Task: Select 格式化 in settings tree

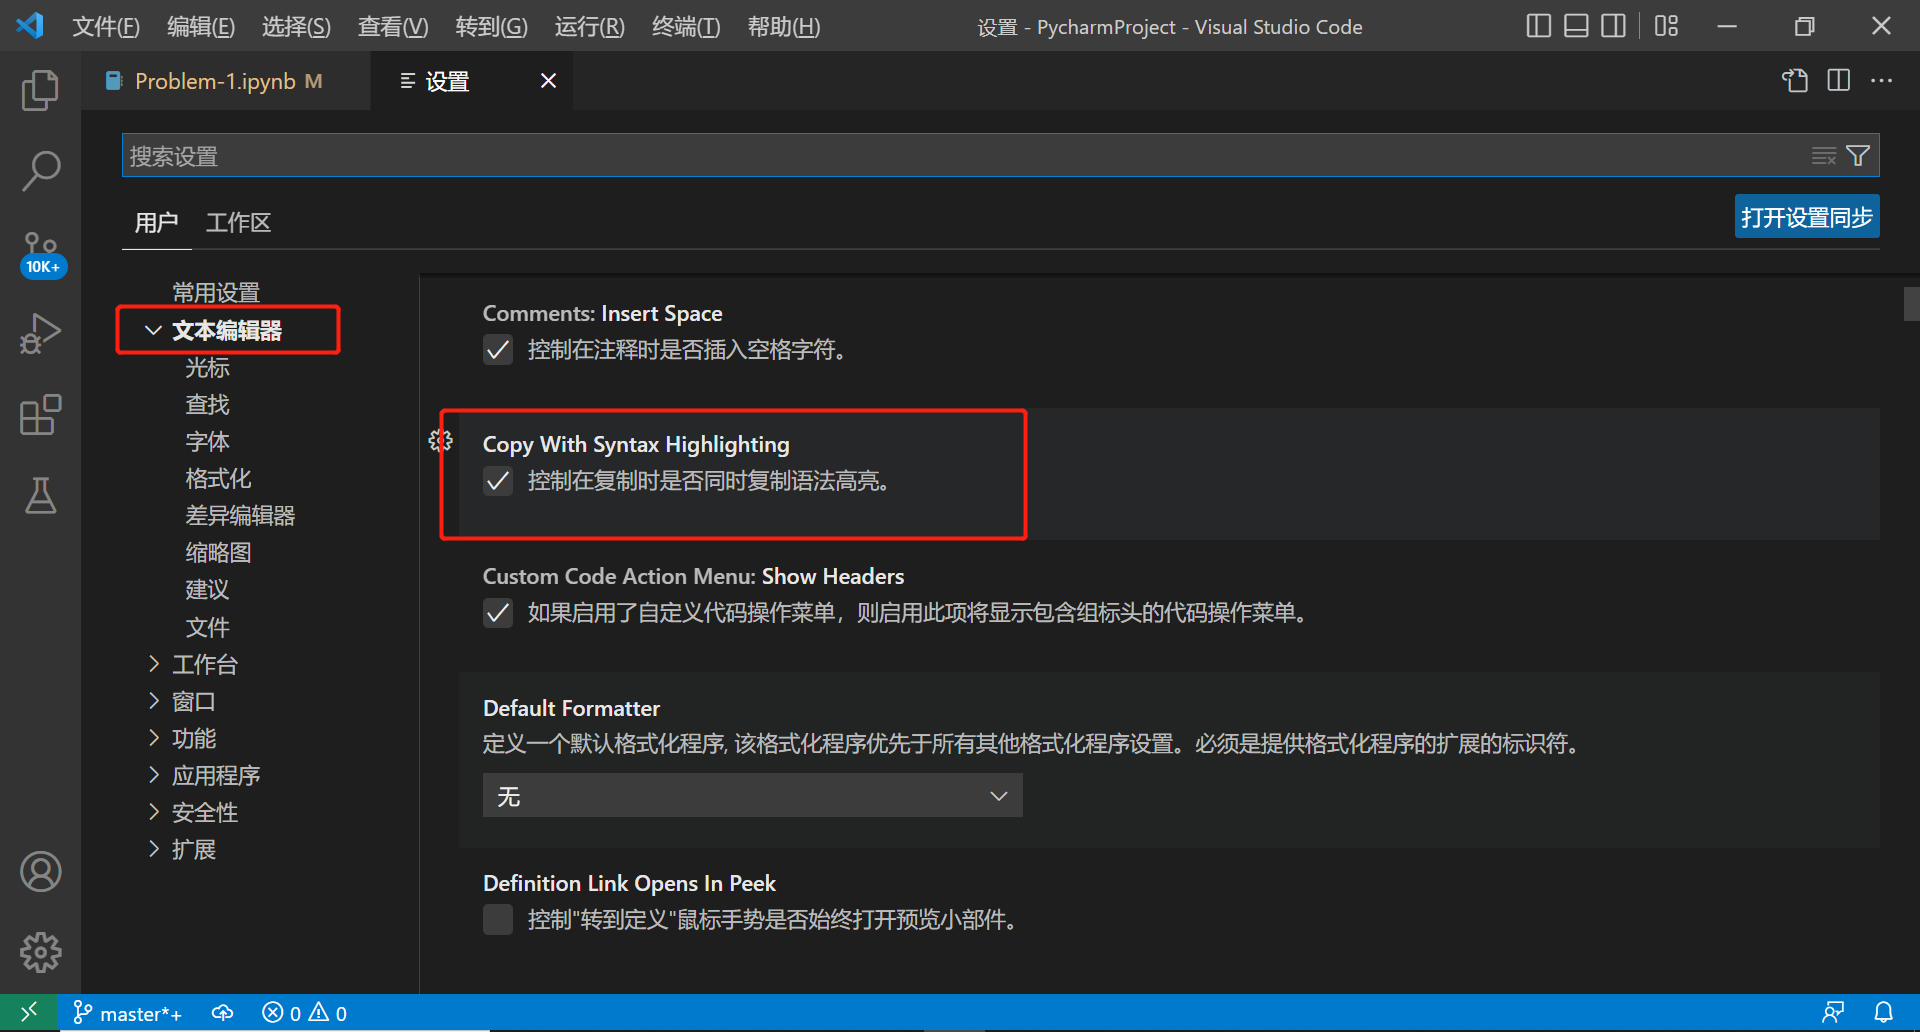Action: (218, 478)
